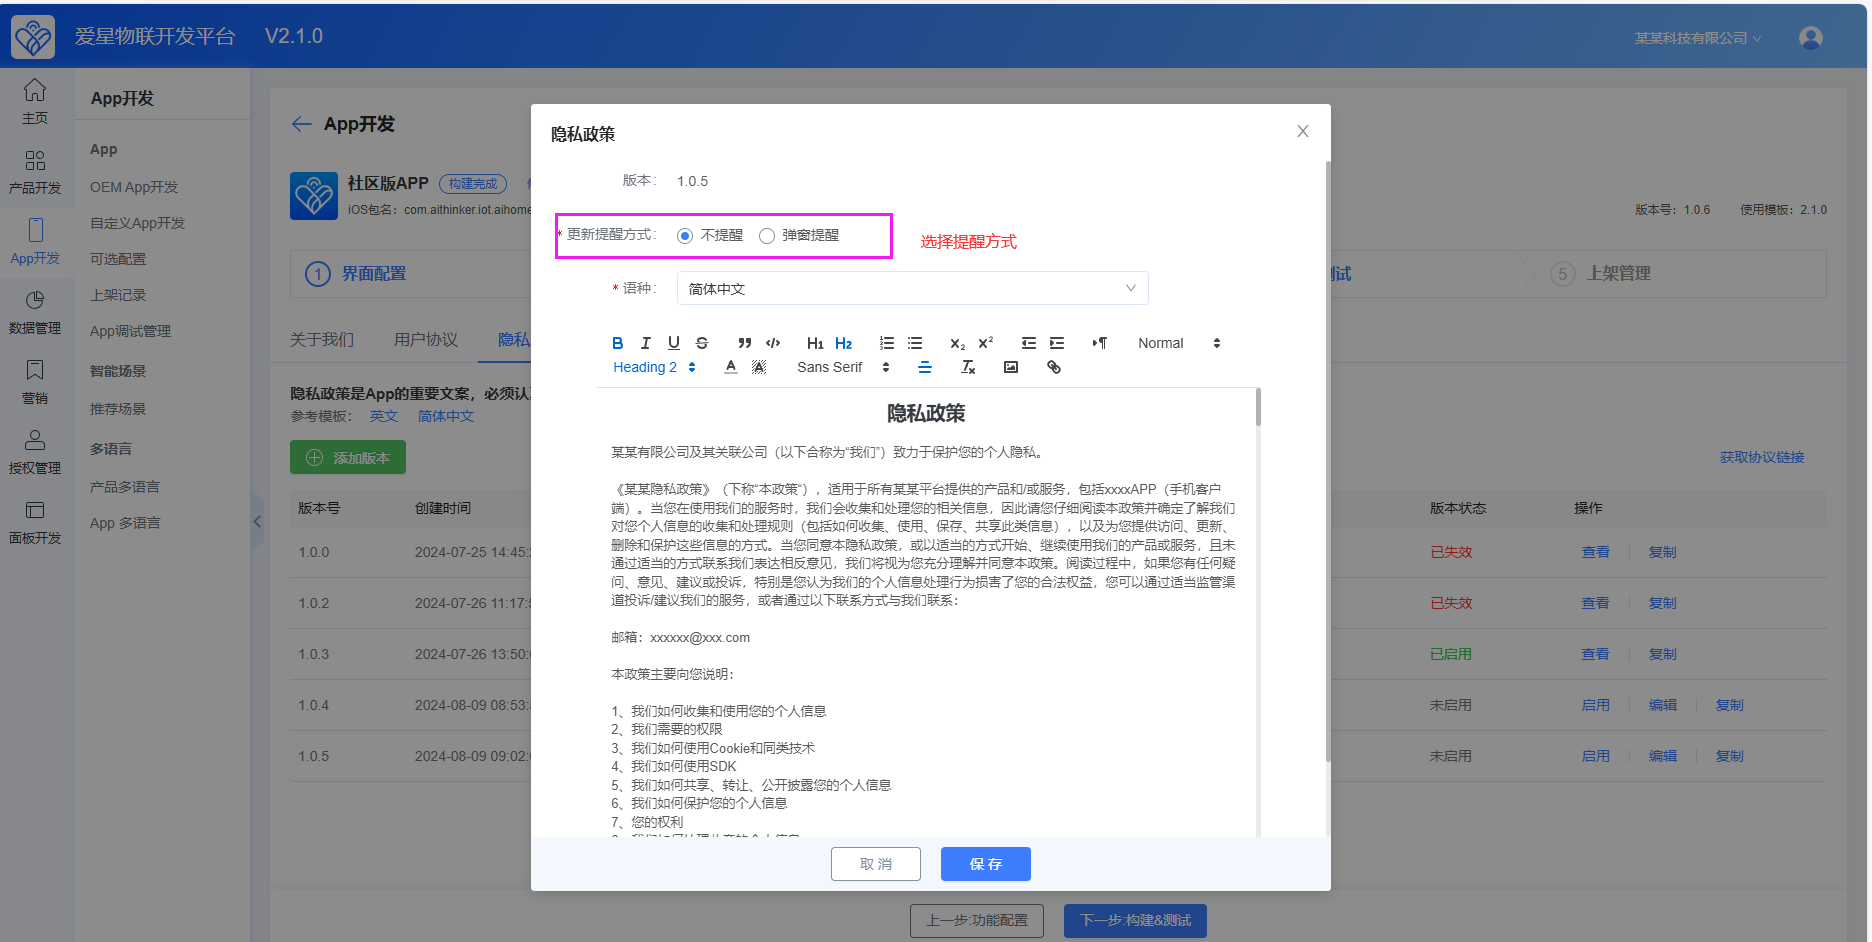Go to 主页 in the sidebar
This screenshot has height=942, width=1872.
click(35, 102)
